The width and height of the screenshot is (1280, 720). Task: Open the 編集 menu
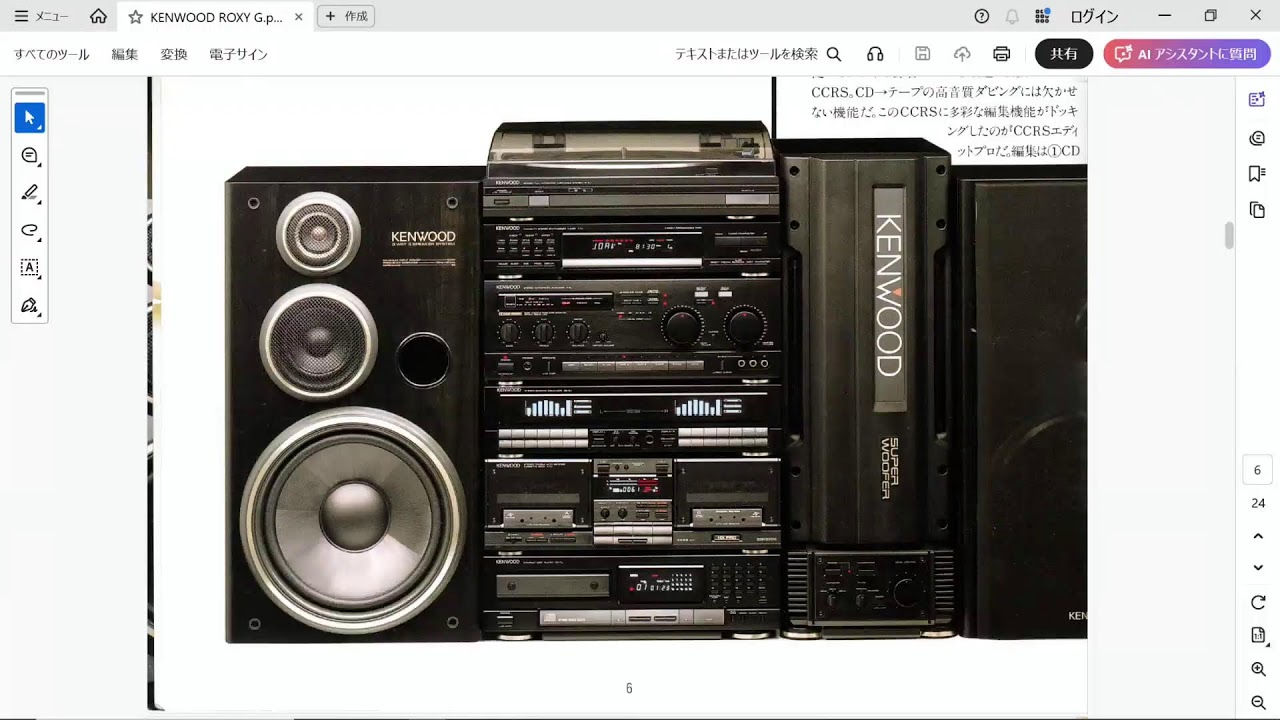pos(125,54)
